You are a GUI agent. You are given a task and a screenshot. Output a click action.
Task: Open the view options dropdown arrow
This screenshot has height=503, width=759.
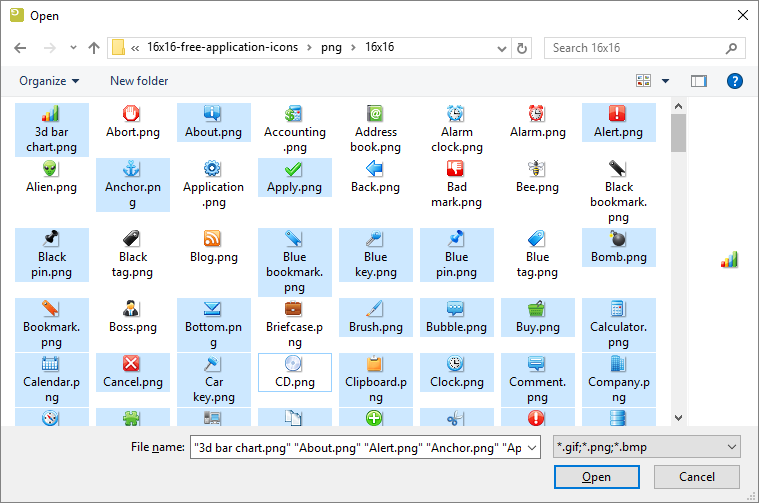coord(667,81)
